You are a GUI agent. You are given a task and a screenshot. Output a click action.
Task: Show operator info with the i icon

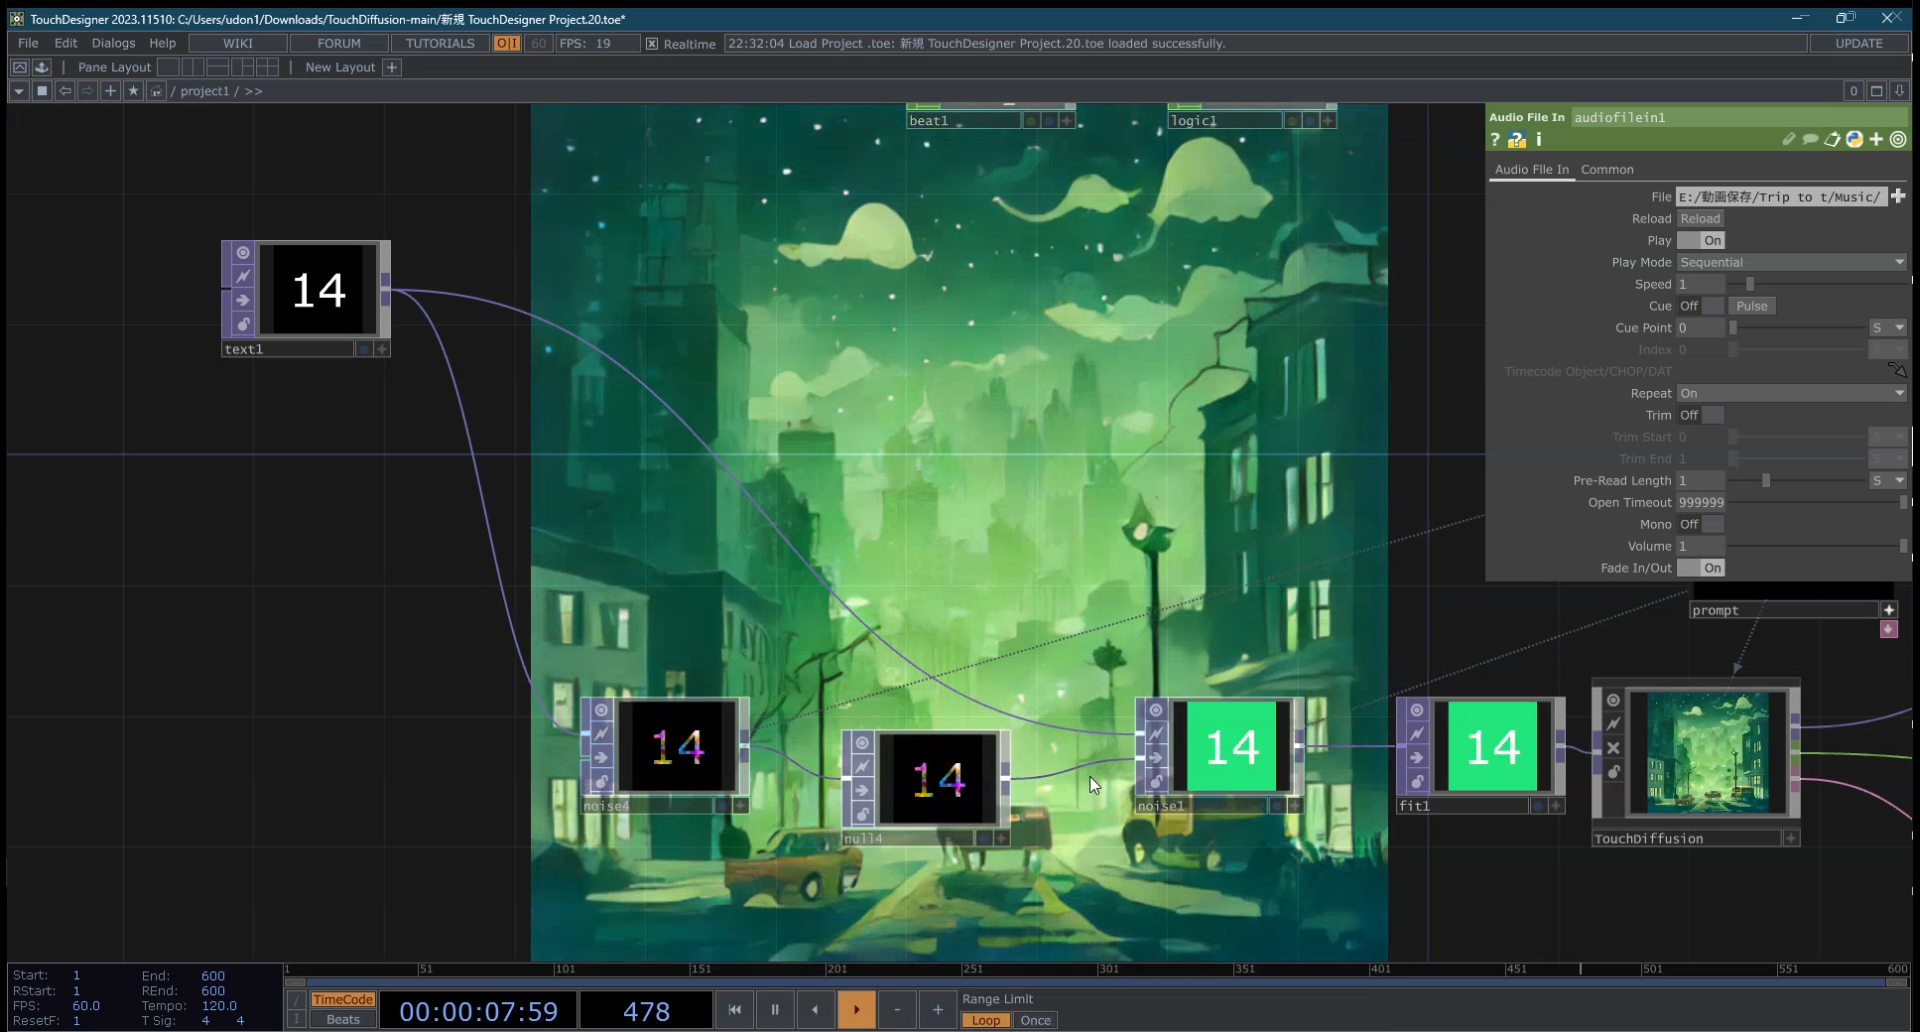[x=1539, y=139]
